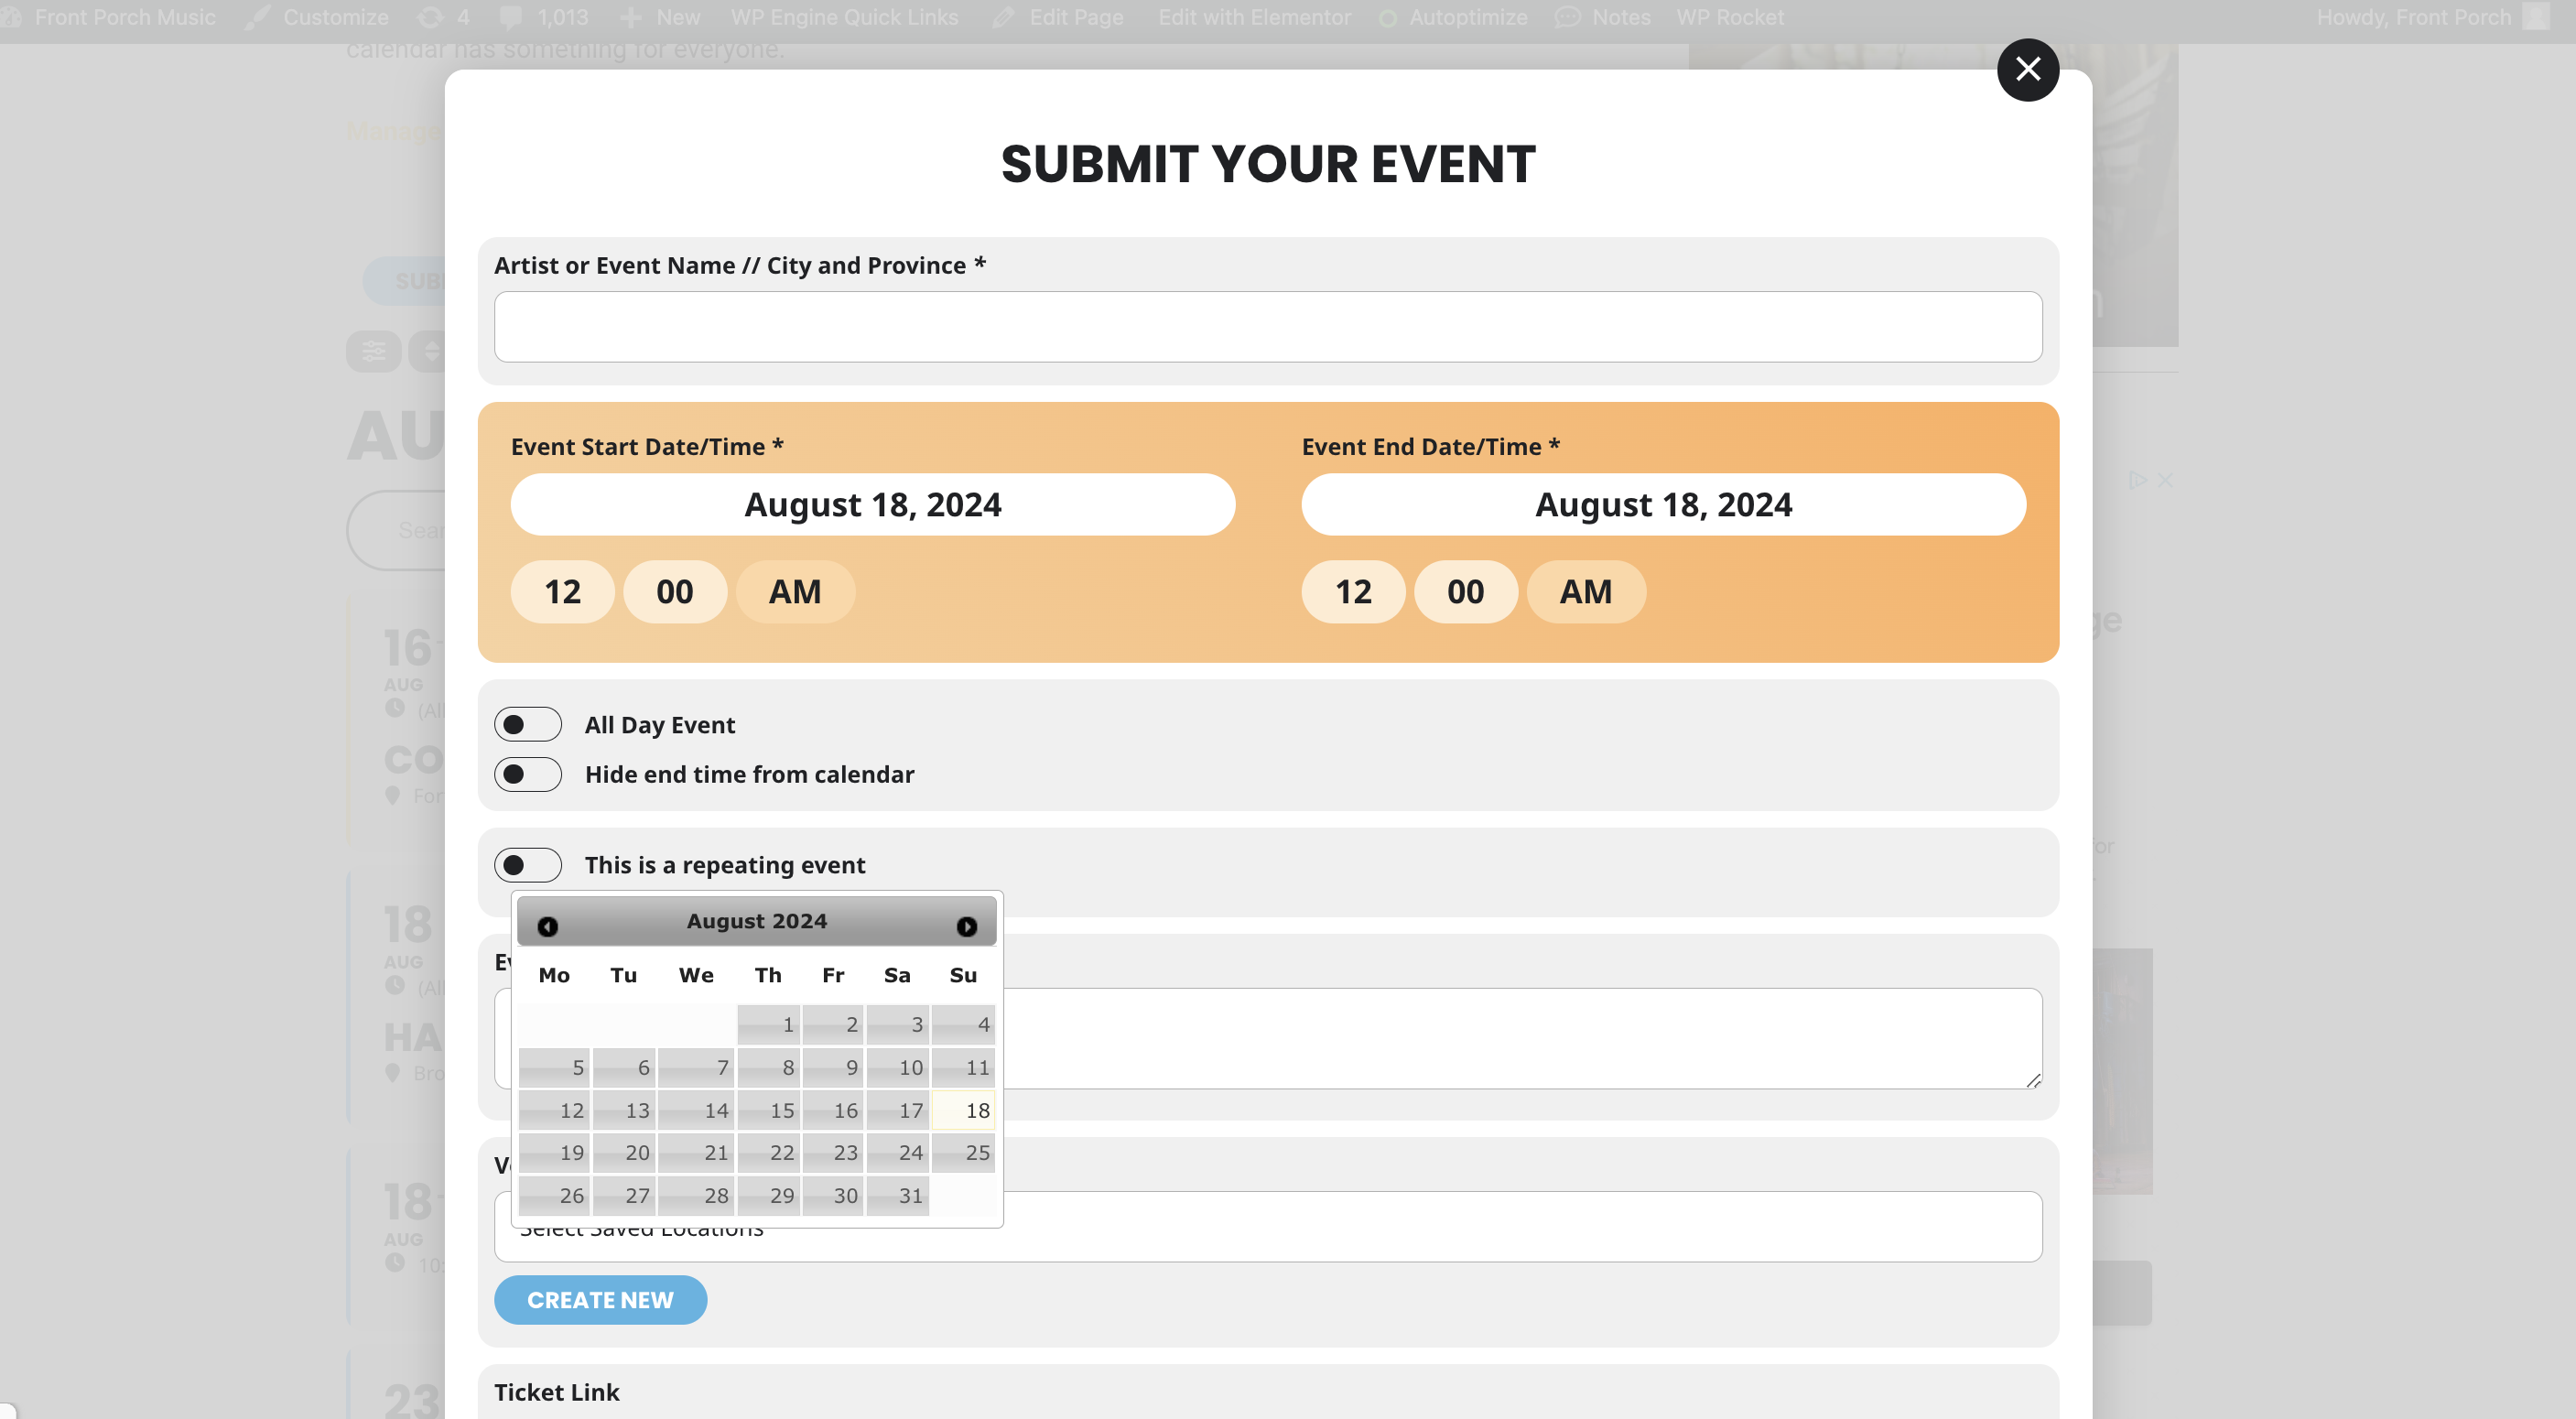Change the start time minutes value 00
This screenshot has width=2576, height=1419.
pyautogui.click(x=675, y=592)
